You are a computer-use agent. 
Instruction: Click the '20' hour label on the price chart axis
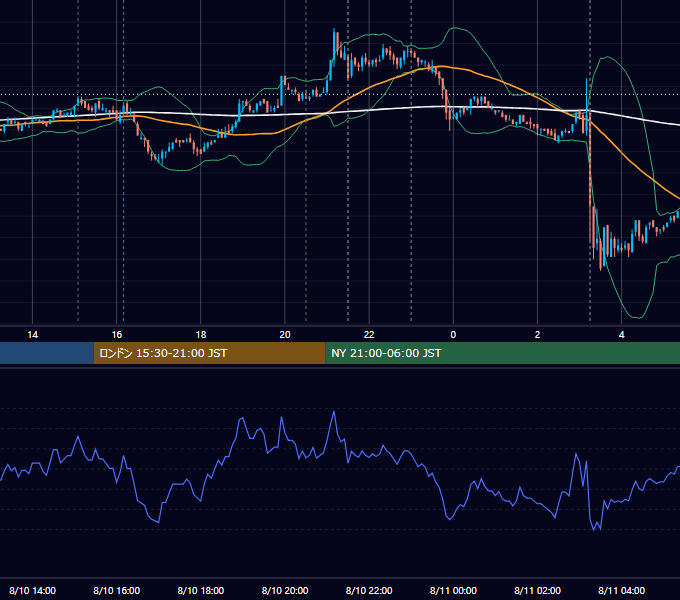click(285, 335)
